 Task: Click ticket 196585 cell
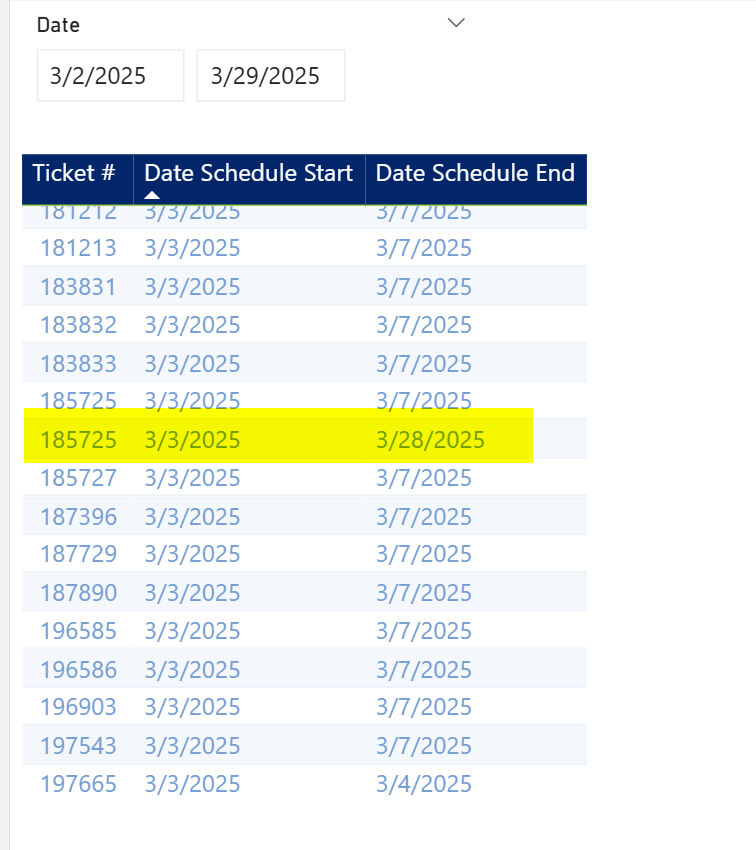79,631
